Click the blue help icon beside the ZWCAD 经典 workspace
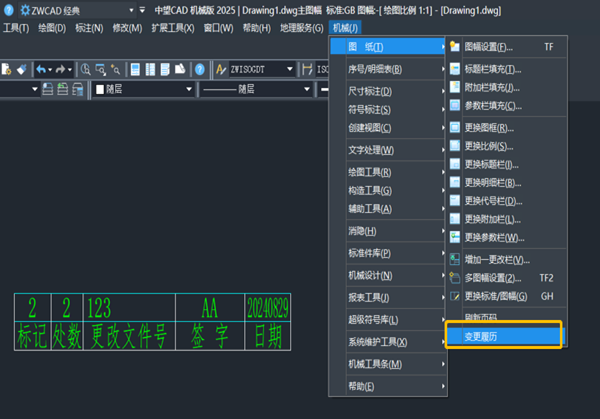The image size is (600, 419). coord(8,10)
